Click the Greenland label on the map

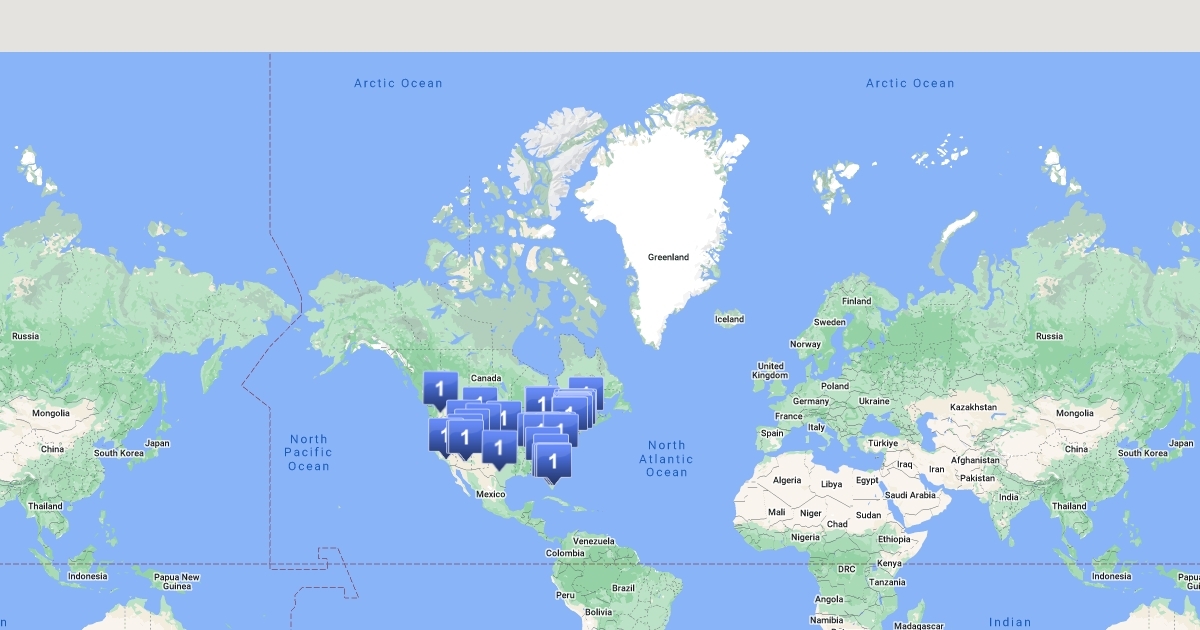coord(668,257)
